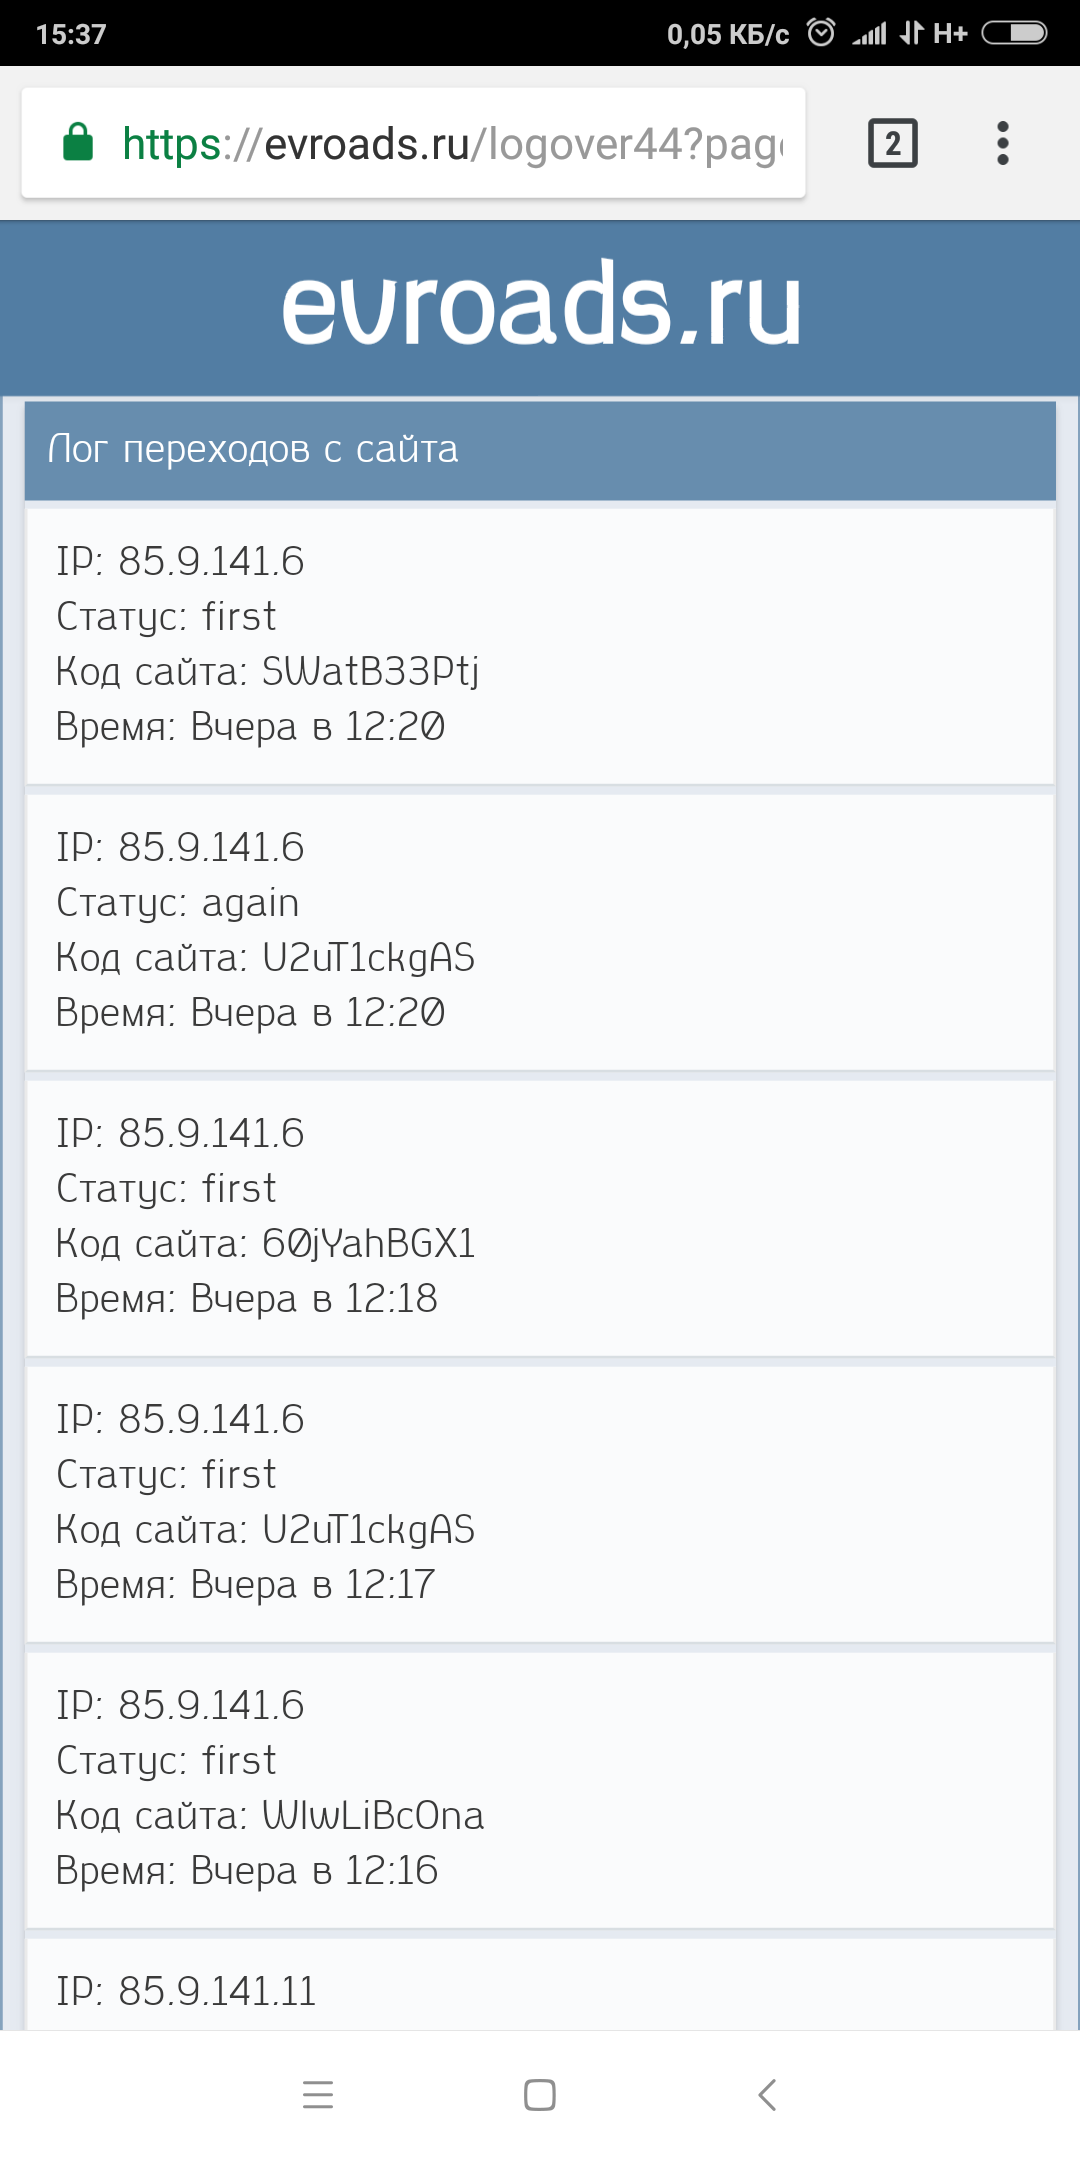Tap the evroads.ru URL address bar

pyautogui.click(x=450, y=144)
